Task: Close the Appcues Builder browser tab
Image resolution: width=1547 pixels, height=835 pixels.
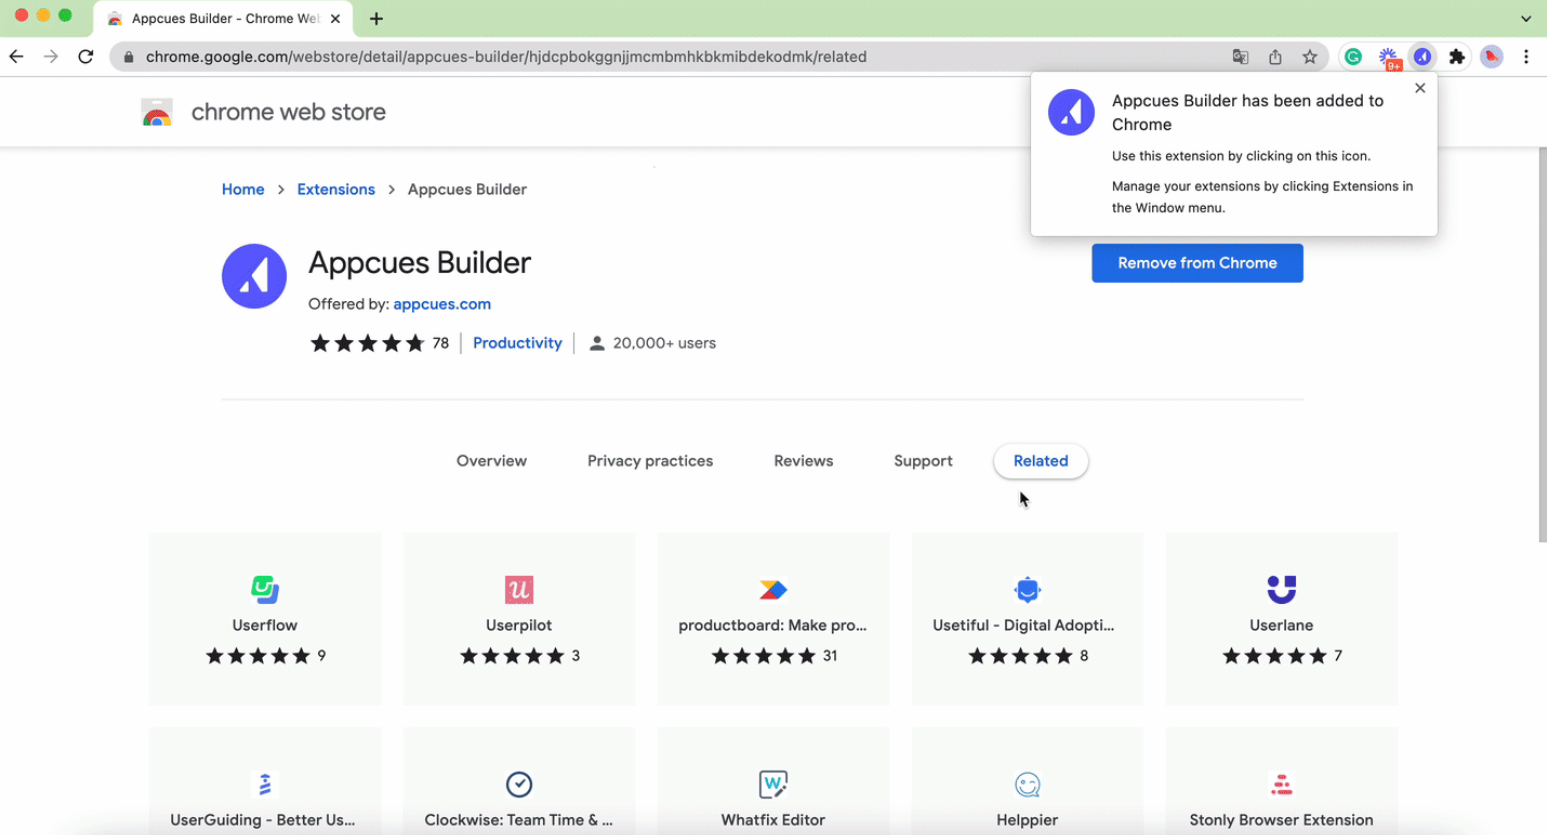Action: (x=335, y=18)
